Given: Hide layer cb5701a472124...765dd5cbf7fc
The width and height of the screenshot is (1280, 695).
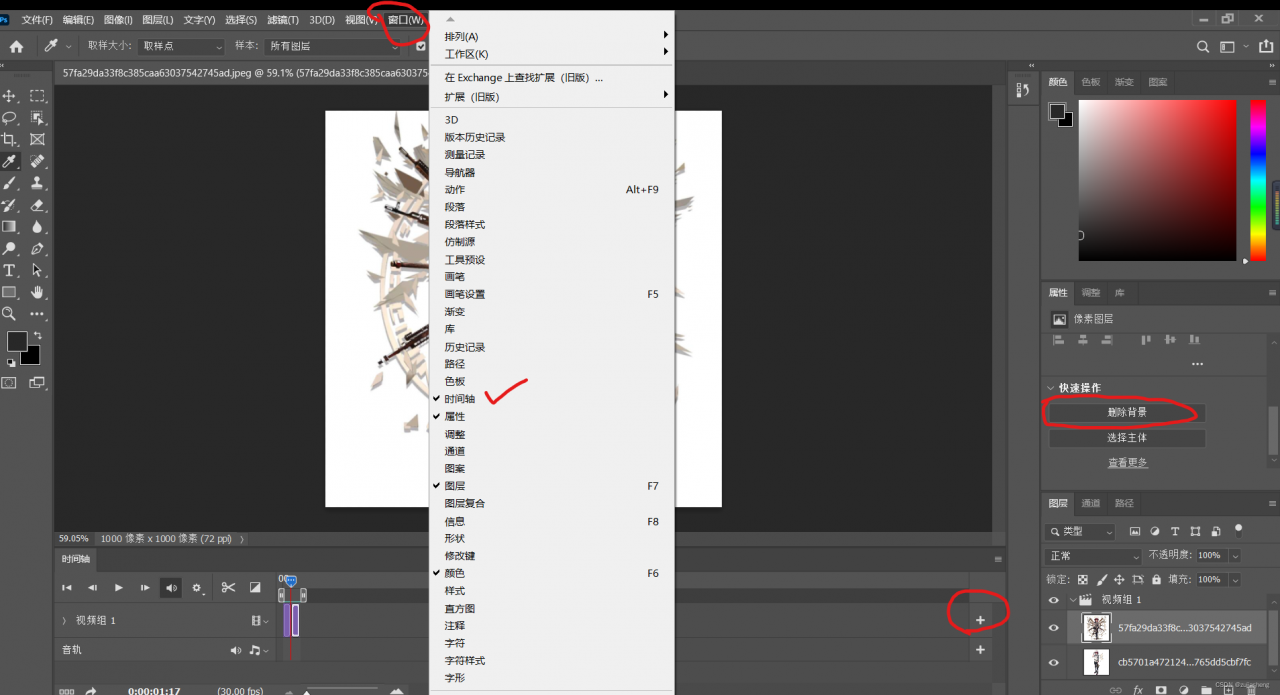Looking at the screenshot, I should pyautogui.click(x=1053, y=662).
